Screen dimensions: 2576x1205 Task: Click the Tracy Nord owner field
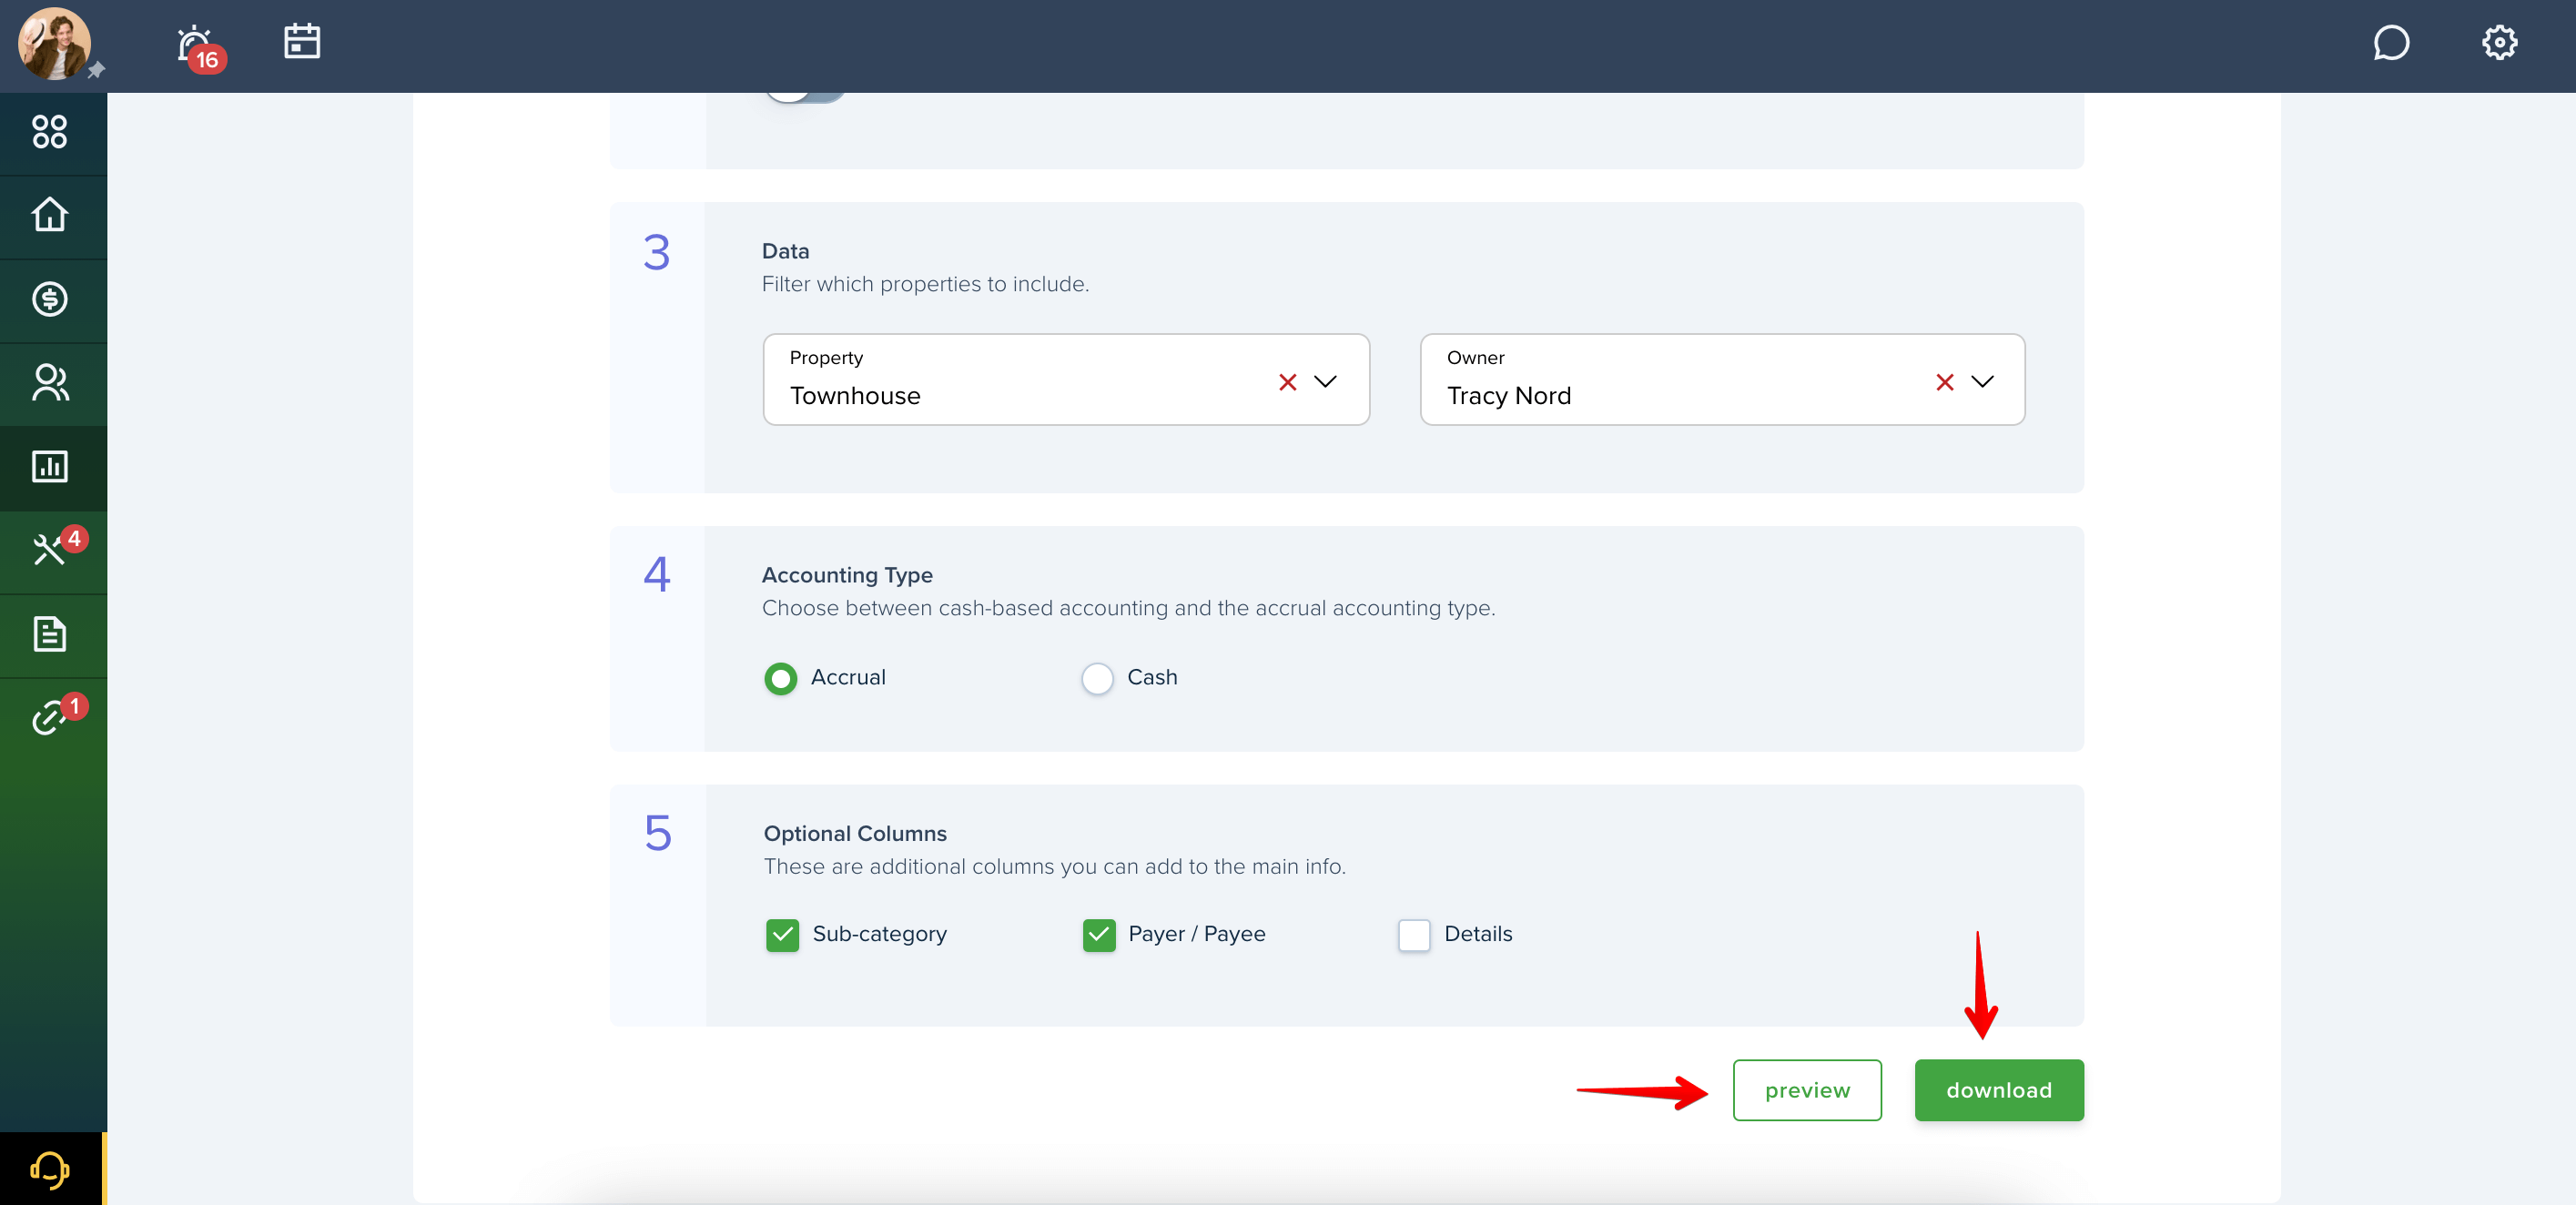click(1722, 379)
